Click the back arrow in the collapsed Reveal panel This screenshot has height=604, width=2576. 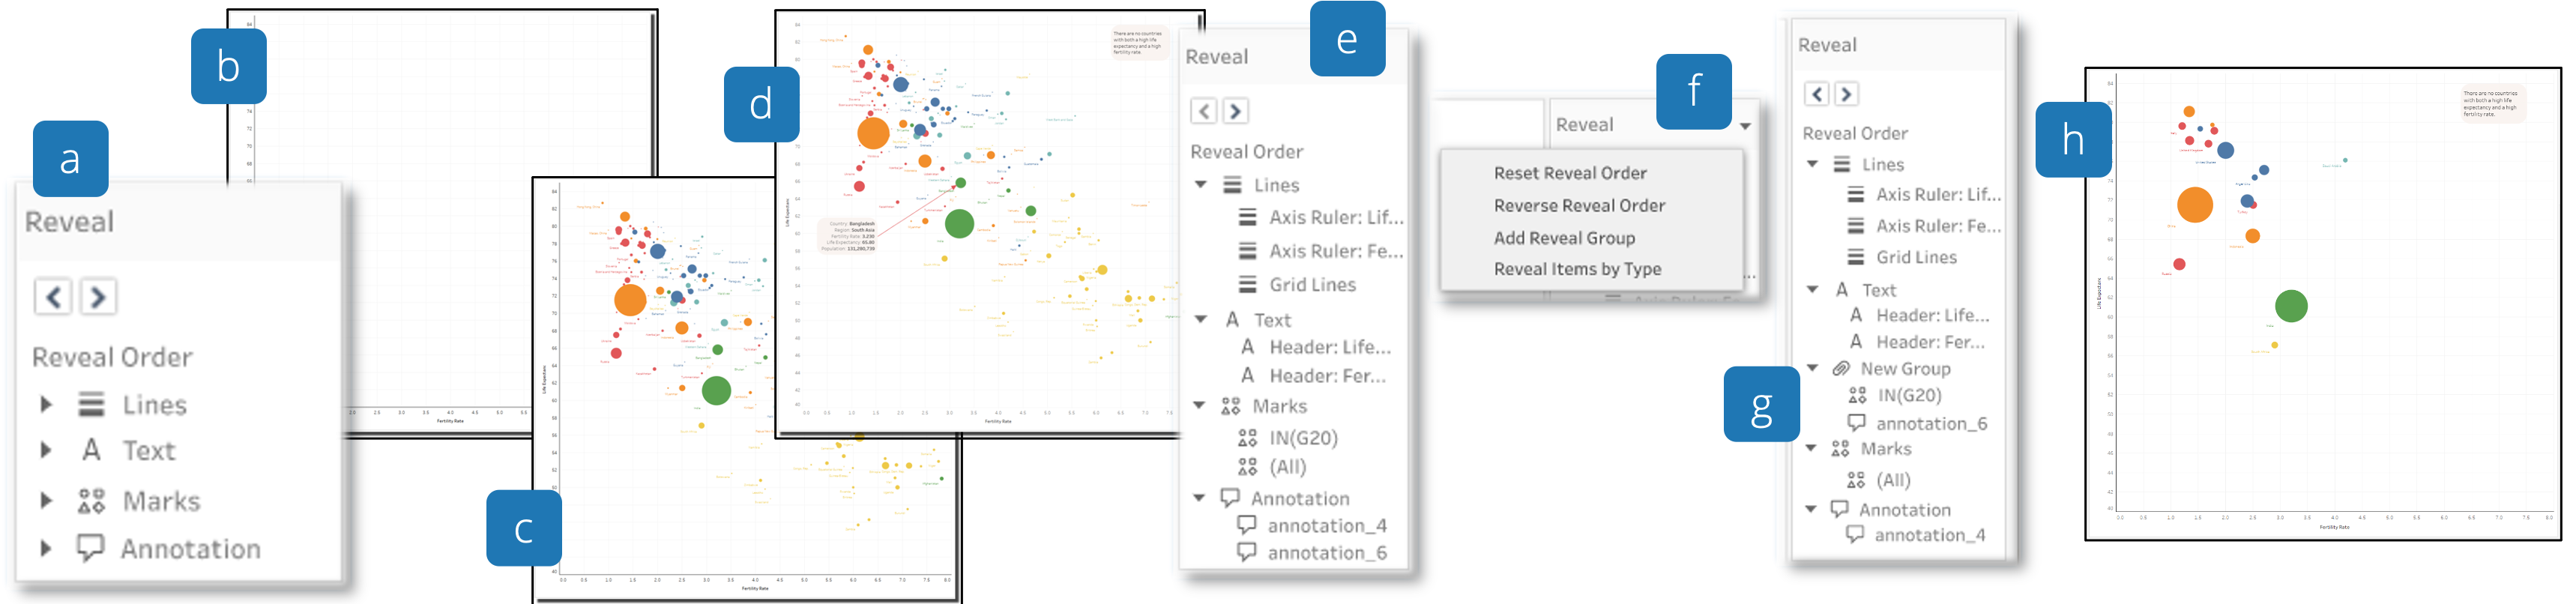coord(53,296)
